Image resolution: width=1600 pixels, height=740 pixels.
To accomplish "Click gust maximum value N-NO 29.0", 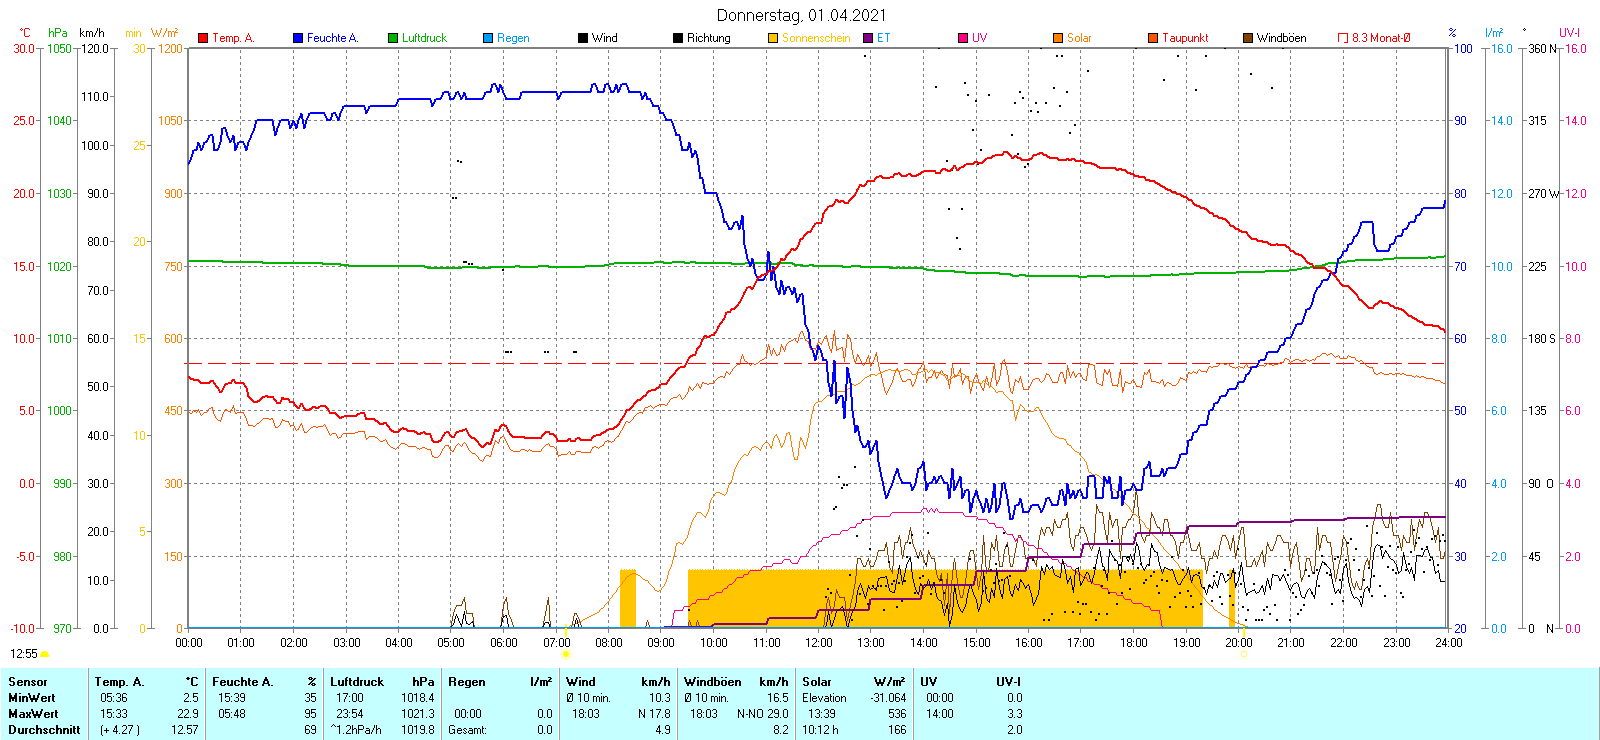I will (763, 714).
